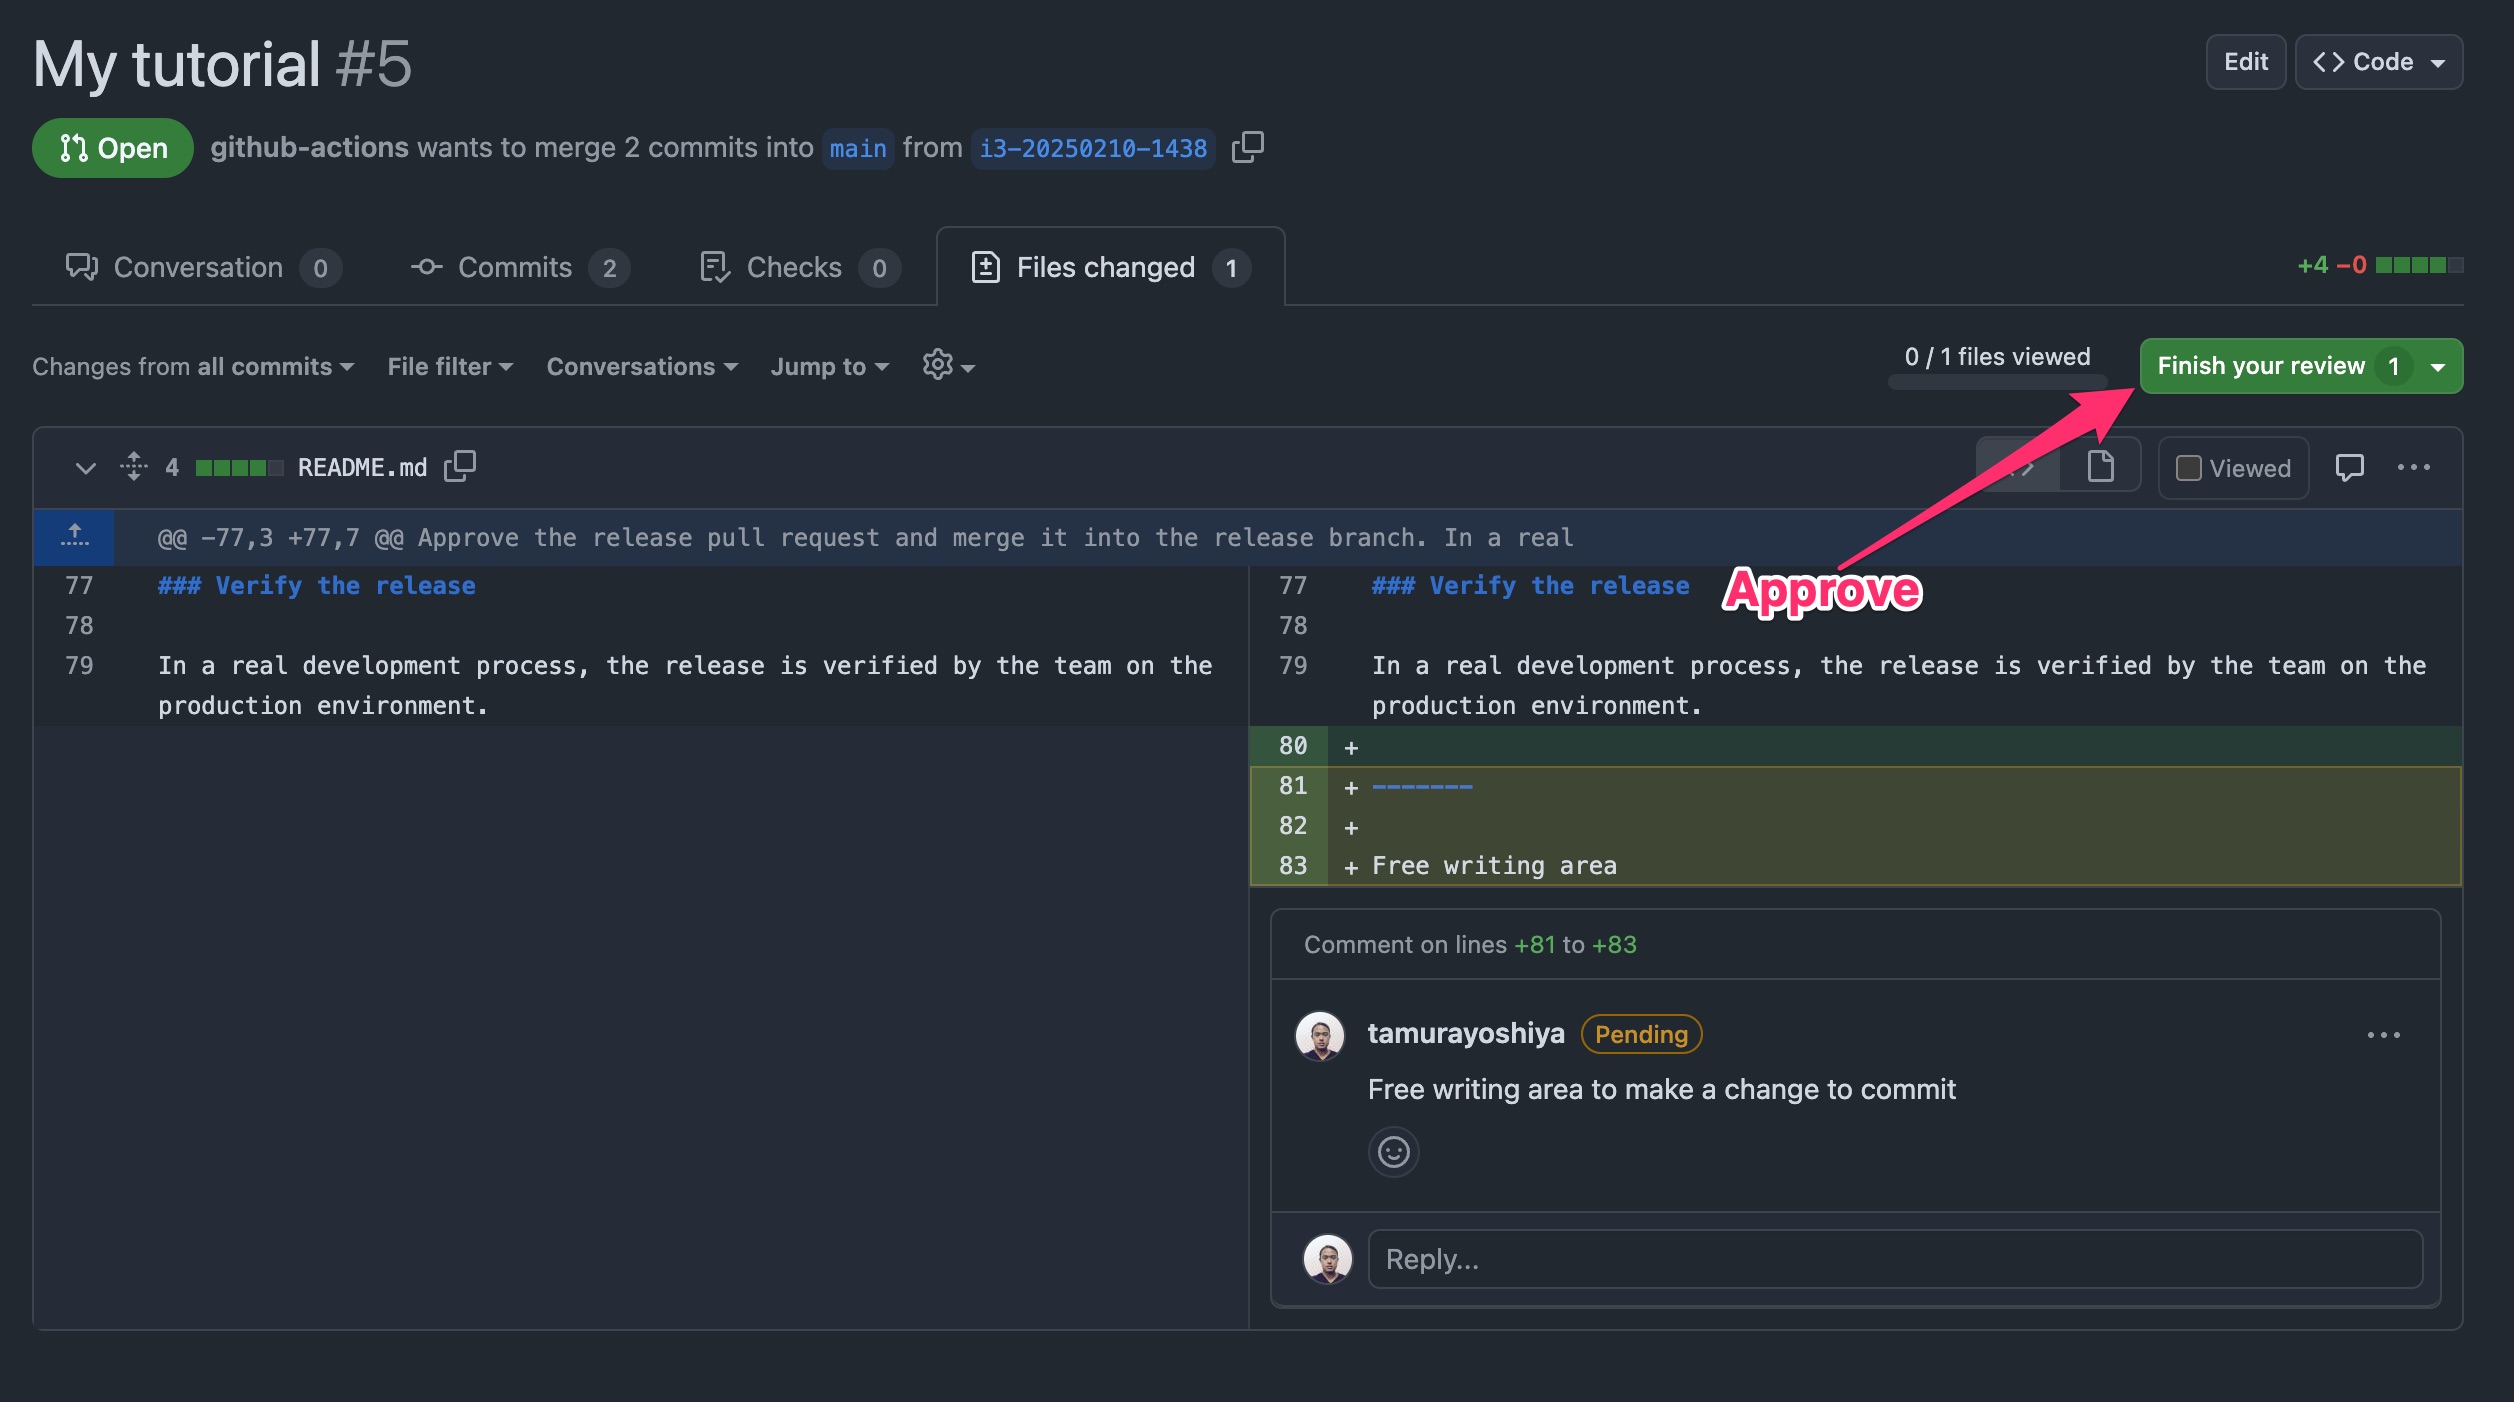Viewport: 2514px width, 1402px height.
Task: Click in the Reply text field
Action: (x=1895, y=1259)
